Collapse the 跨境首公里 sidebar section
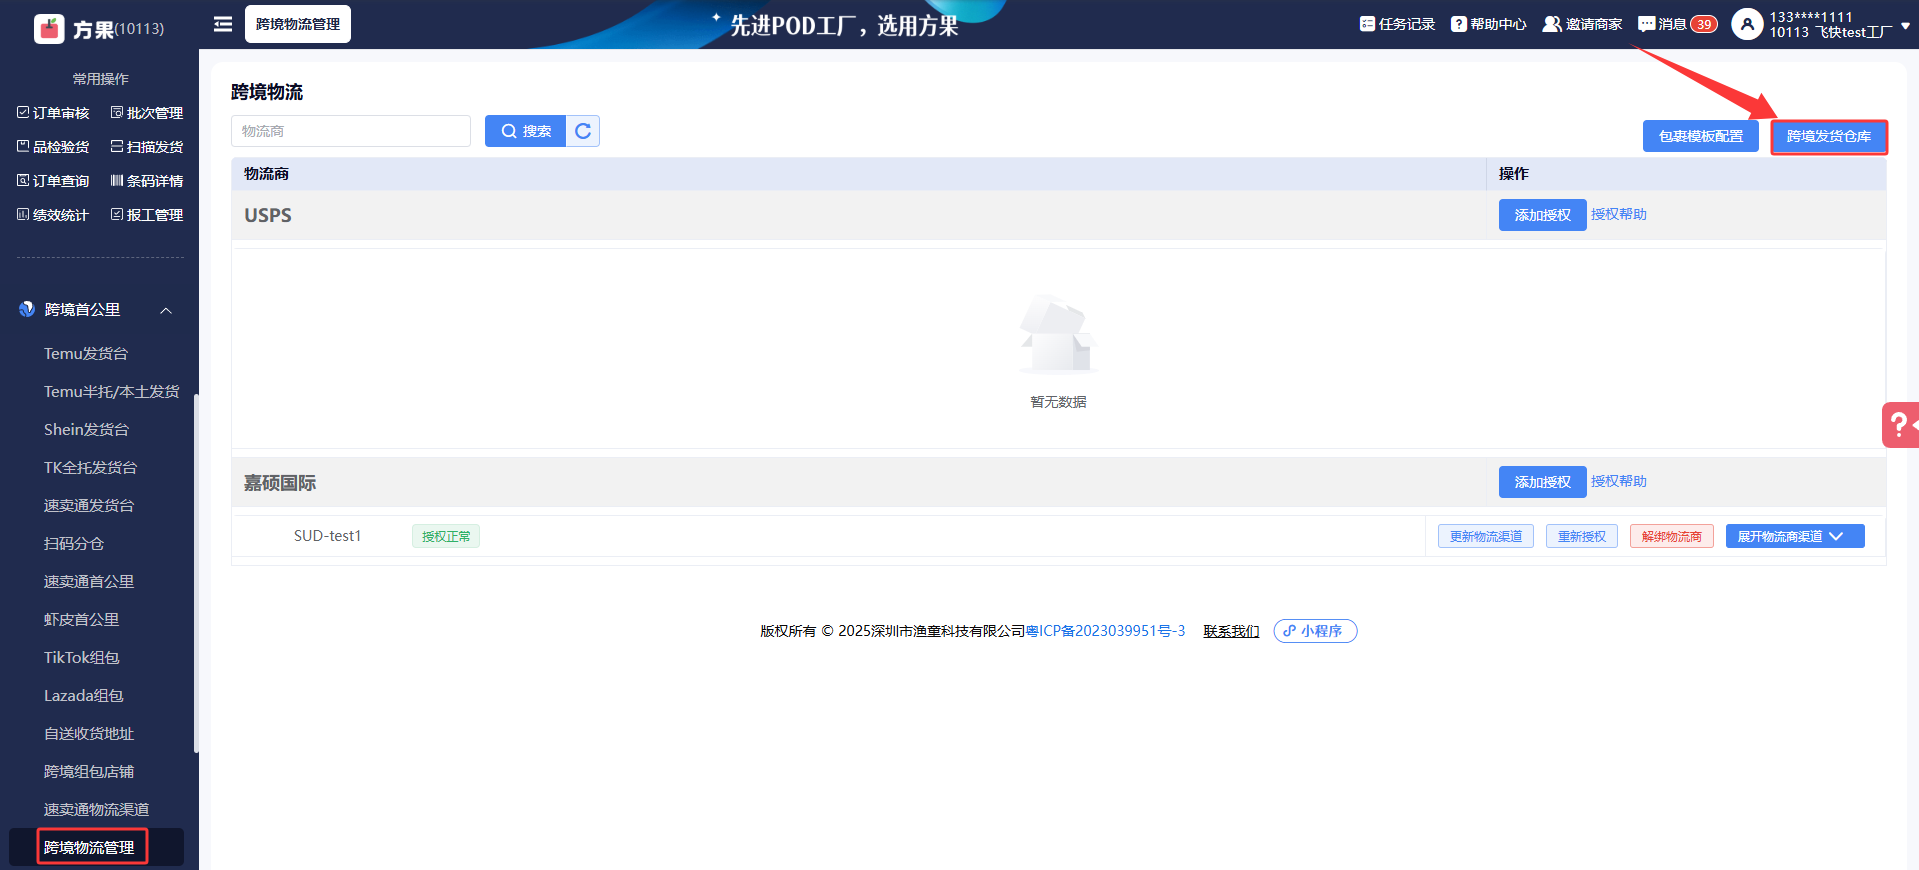This screenshot has height=870, width=1919. click(166, 310)
